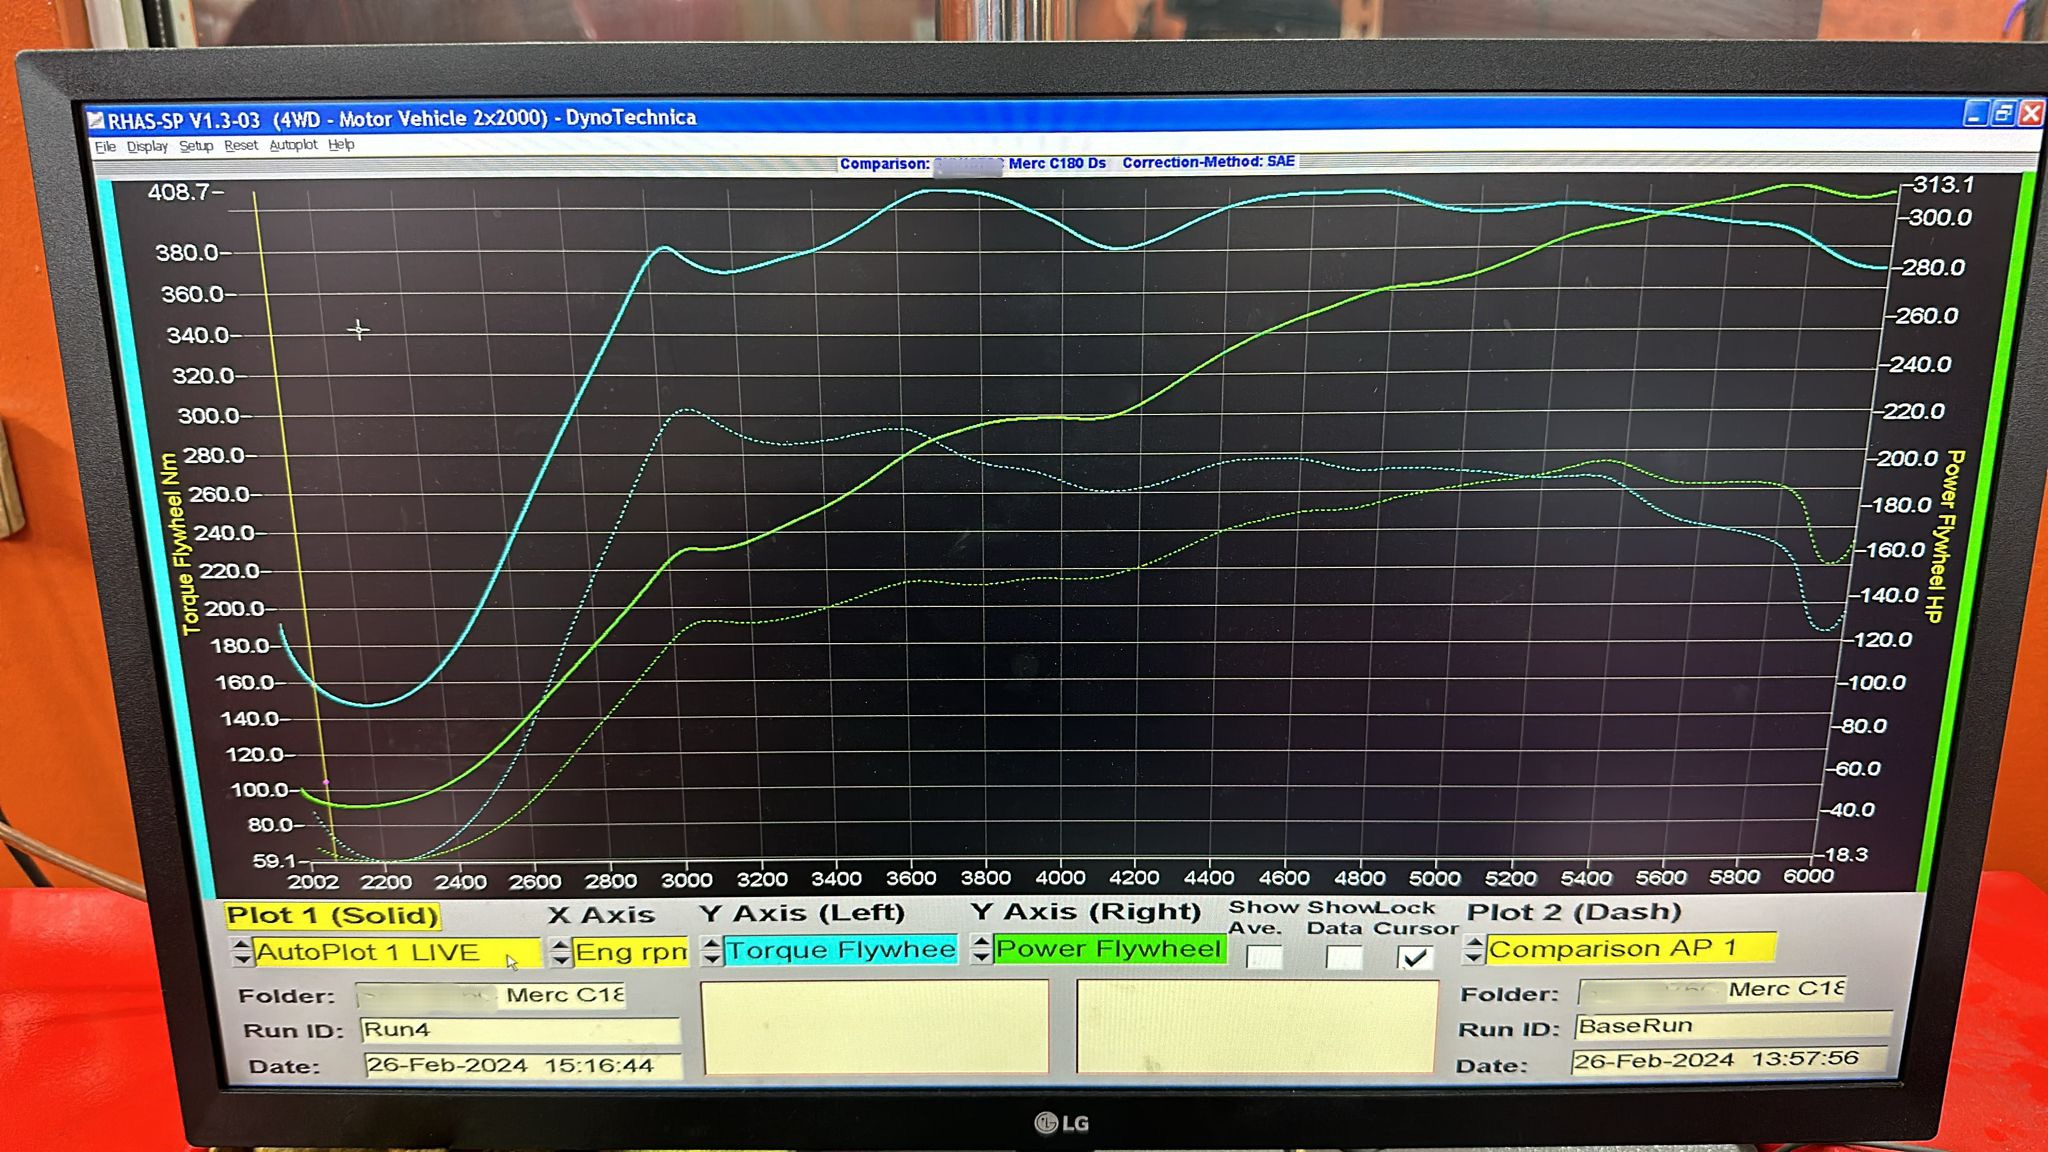This screenshot has width=2048, height=1152.
Task: Select the Torque Flywheel left axis field
Action: click(840, 950)
